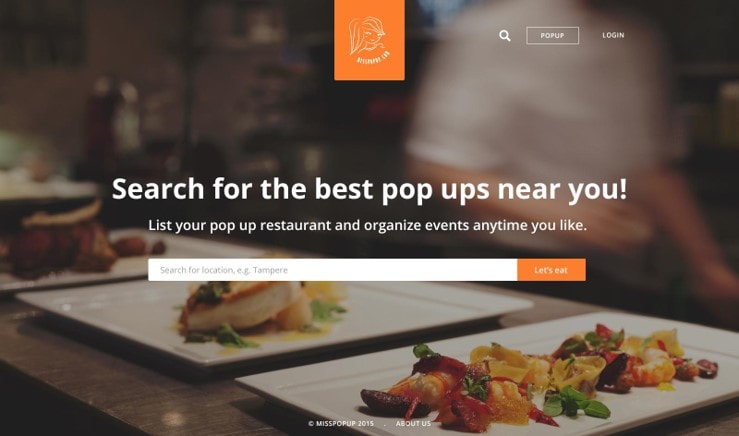This screenshot has width=739, height=436.
Task: Click the "List your pop up restaurant" subtitle
Action: pyautogui.click(x=368, y=225)
